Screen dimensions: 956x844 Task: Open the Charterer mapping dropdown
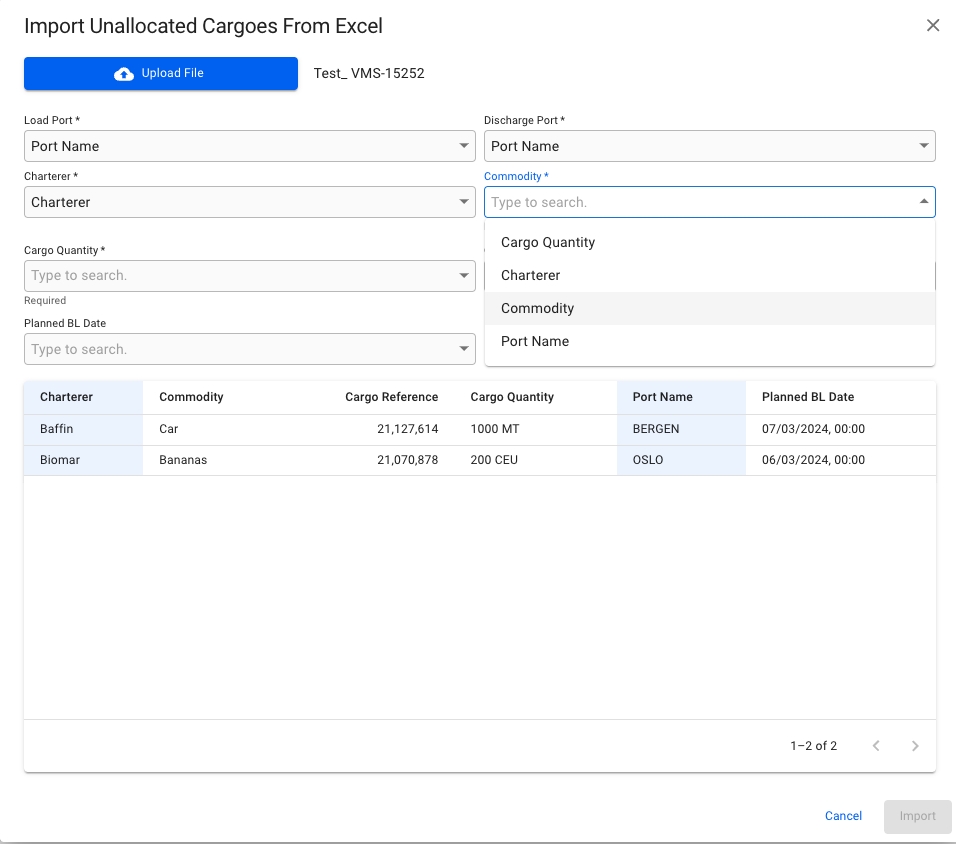click(249, 202)
